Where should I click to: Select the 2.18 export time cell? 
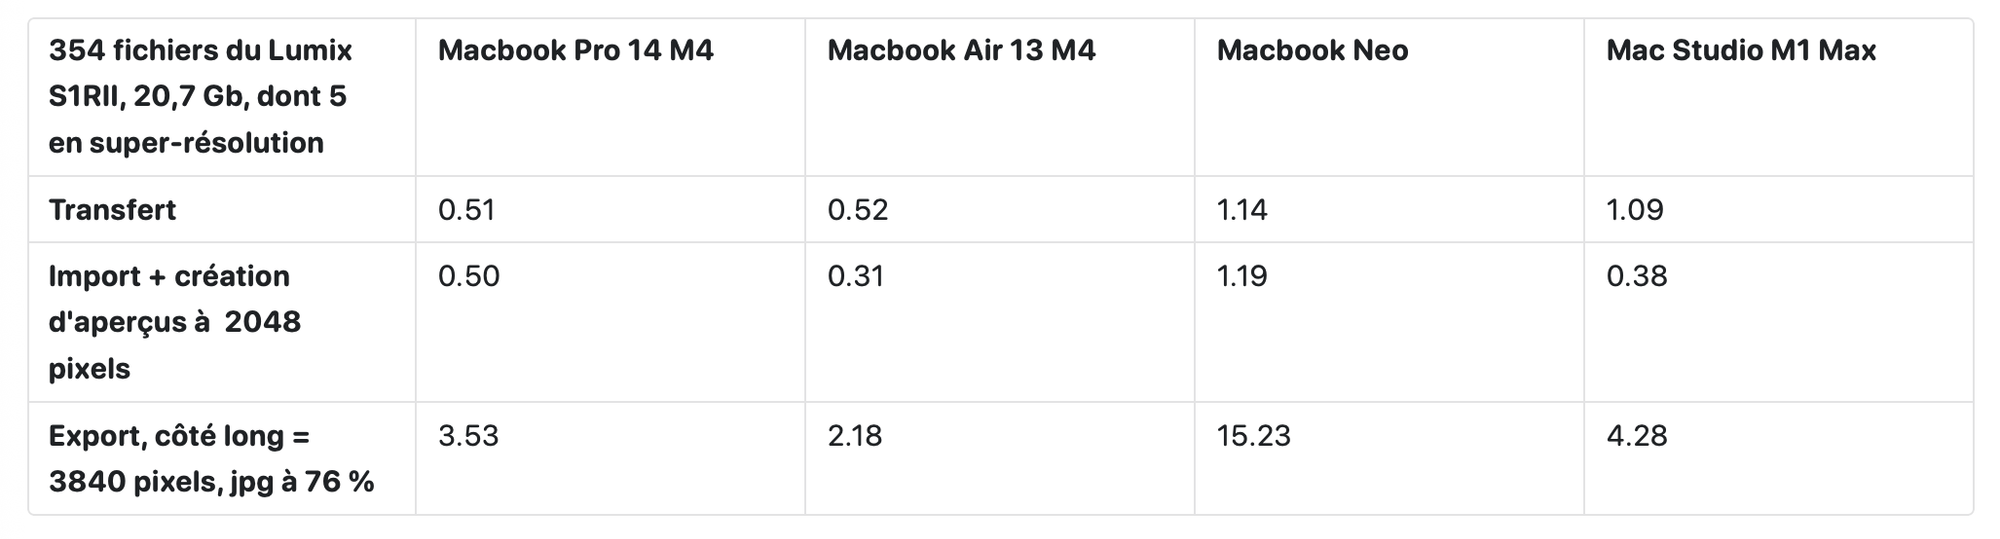[x=855, y=436]
